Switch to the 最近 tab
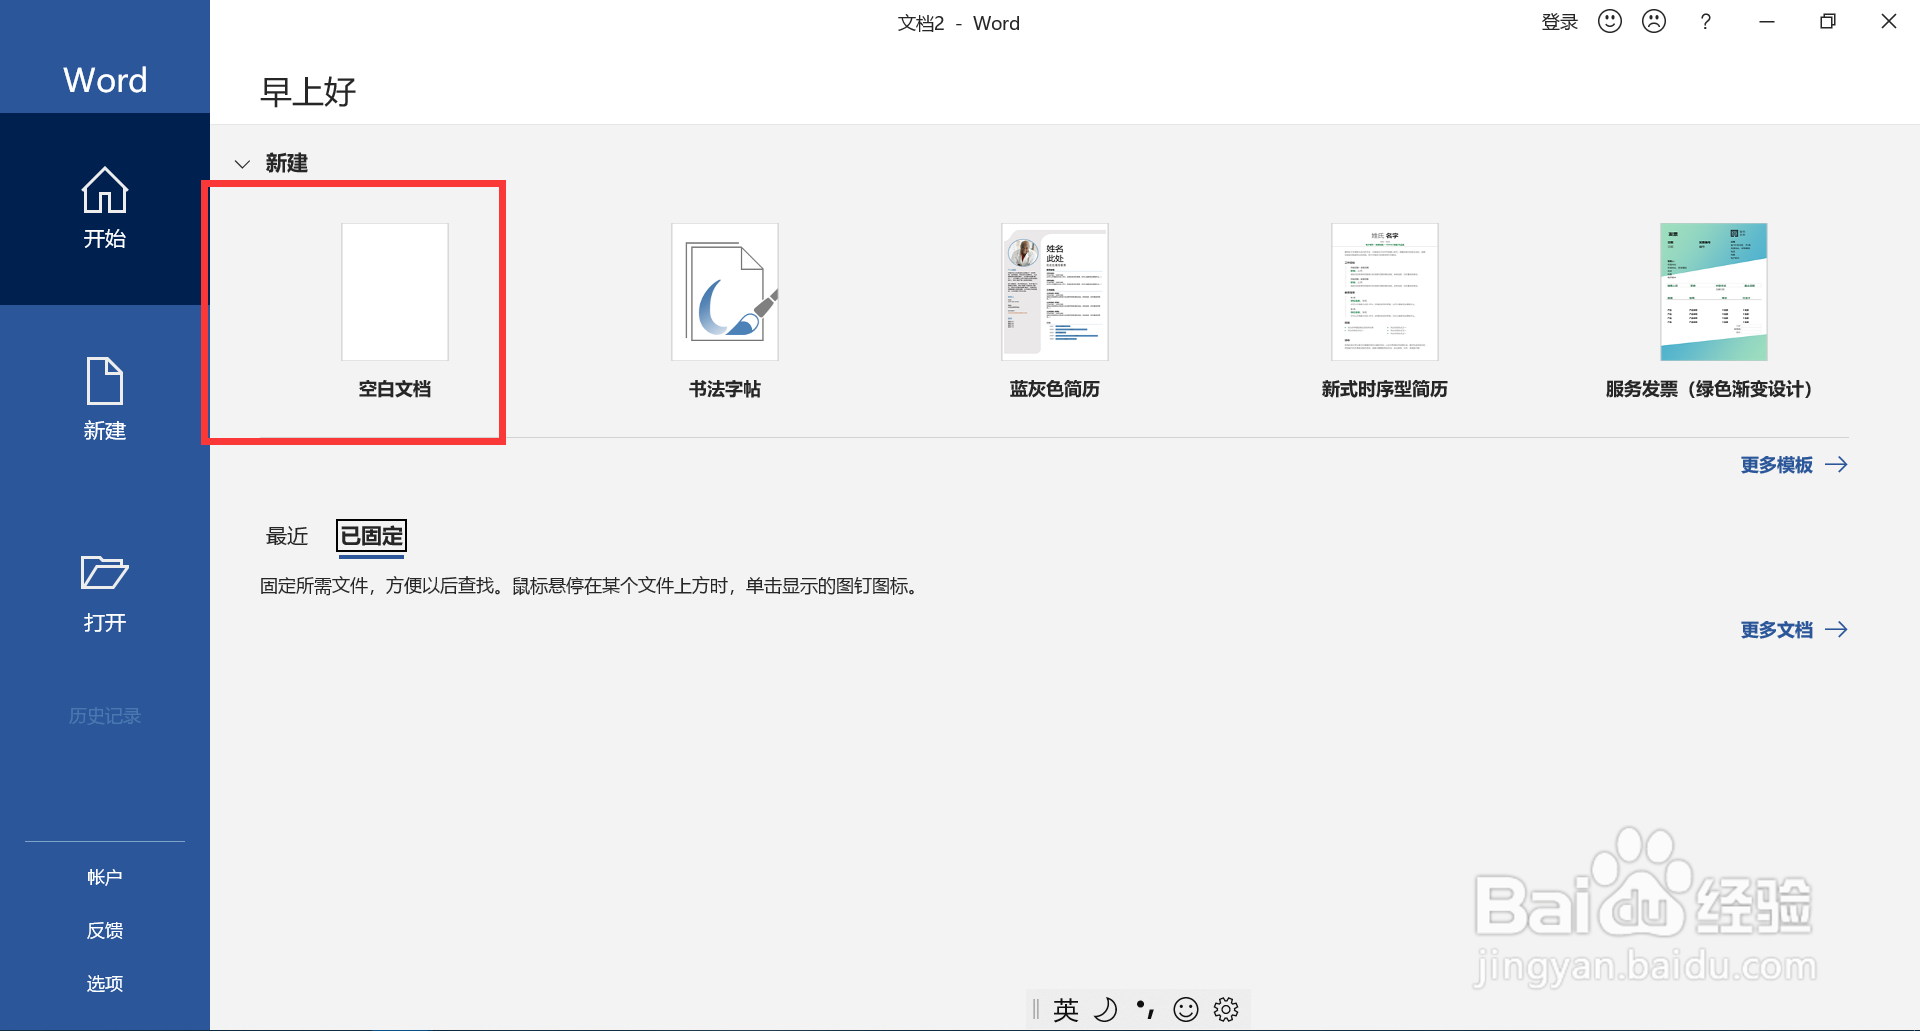The height and width of the screenshot is (1031, 1920). 287,536
